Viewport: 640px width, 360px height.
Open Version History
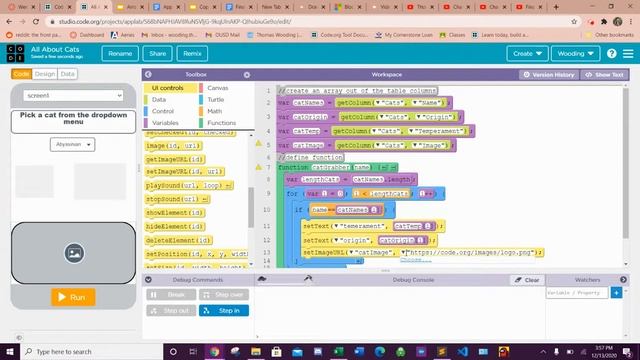[549, 75]
